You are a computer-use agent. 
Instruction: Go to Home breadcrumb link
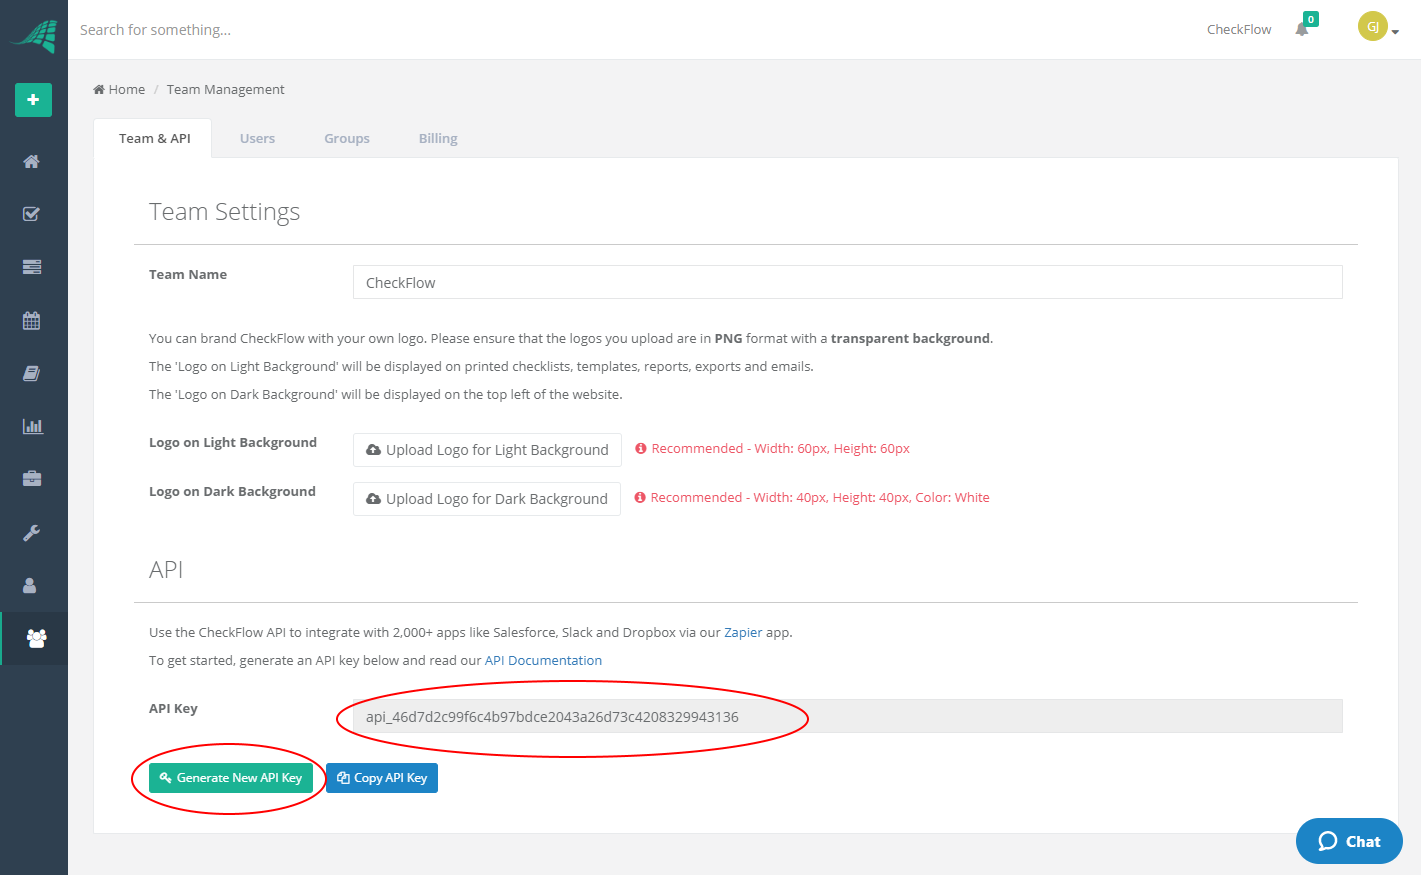pyautogui.click(x=119, y=90)
